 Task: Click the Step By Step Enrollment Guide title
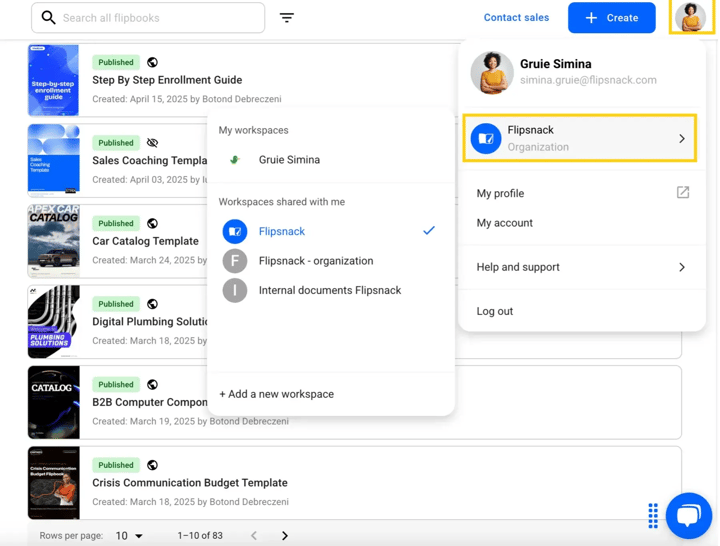click(x=167, y=80)
